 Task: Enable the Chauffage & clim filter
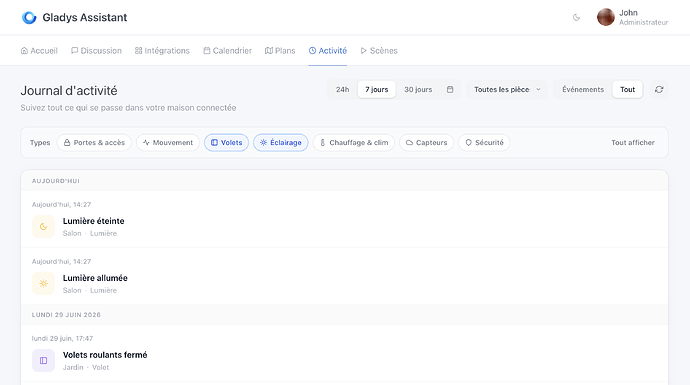coord(354,143)
